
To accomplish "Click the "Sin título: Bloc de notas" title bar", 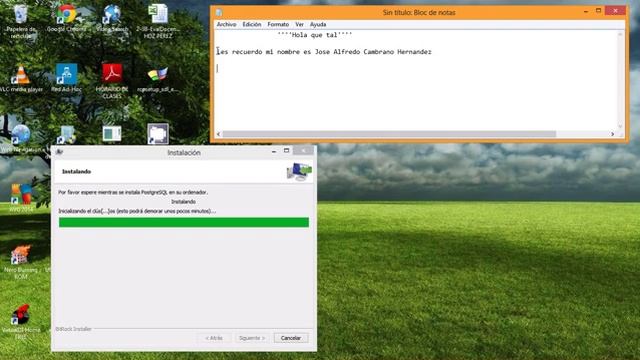I will [419, 12].
